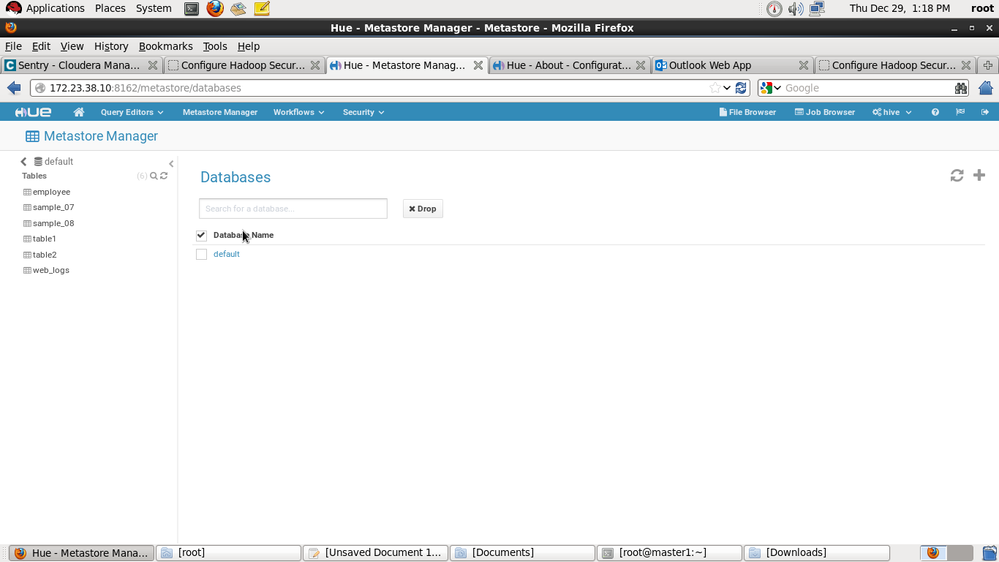999x562 pixels.
Task: Open Downloads window in taskbar
Action: 817,552
